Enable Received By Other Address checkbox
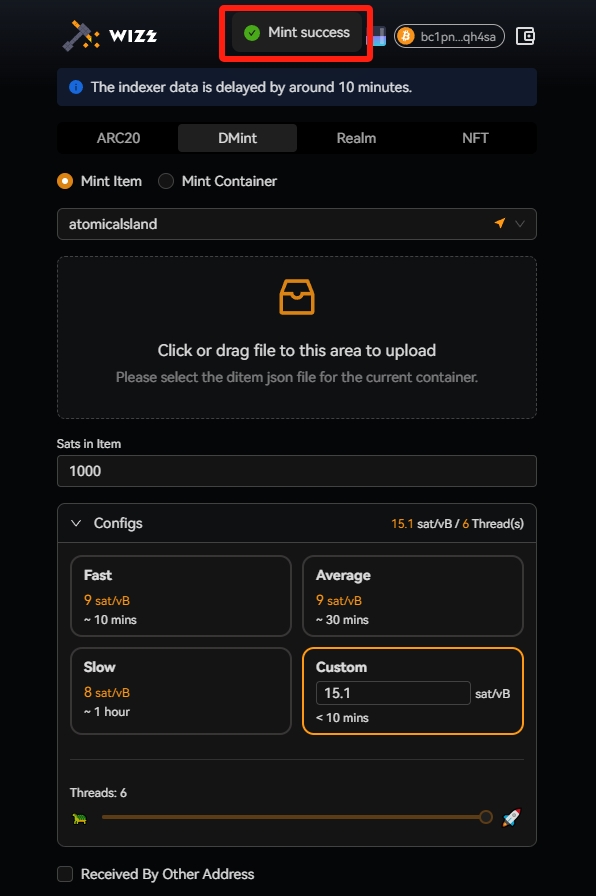 [65, 874]
